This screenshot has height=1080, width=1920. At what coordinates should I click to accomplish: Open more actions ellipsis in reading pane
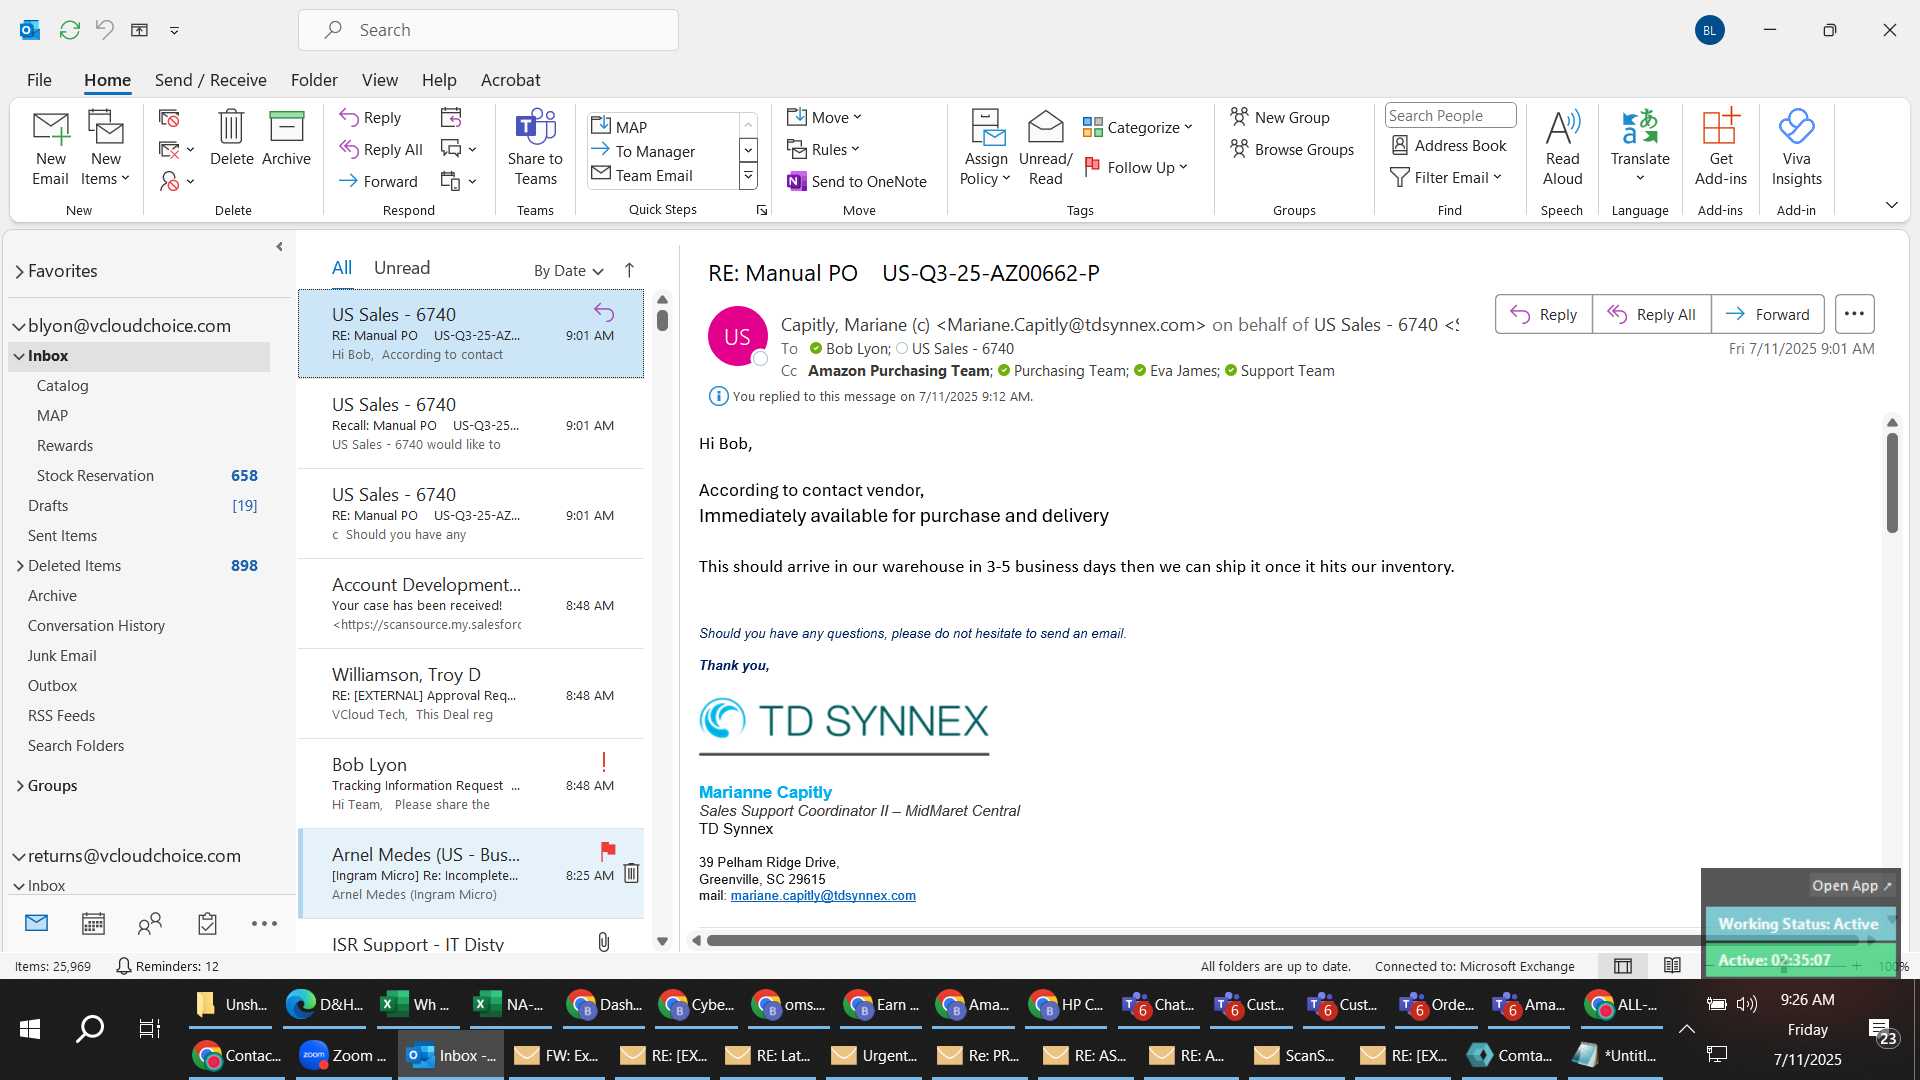(1854, 314)
